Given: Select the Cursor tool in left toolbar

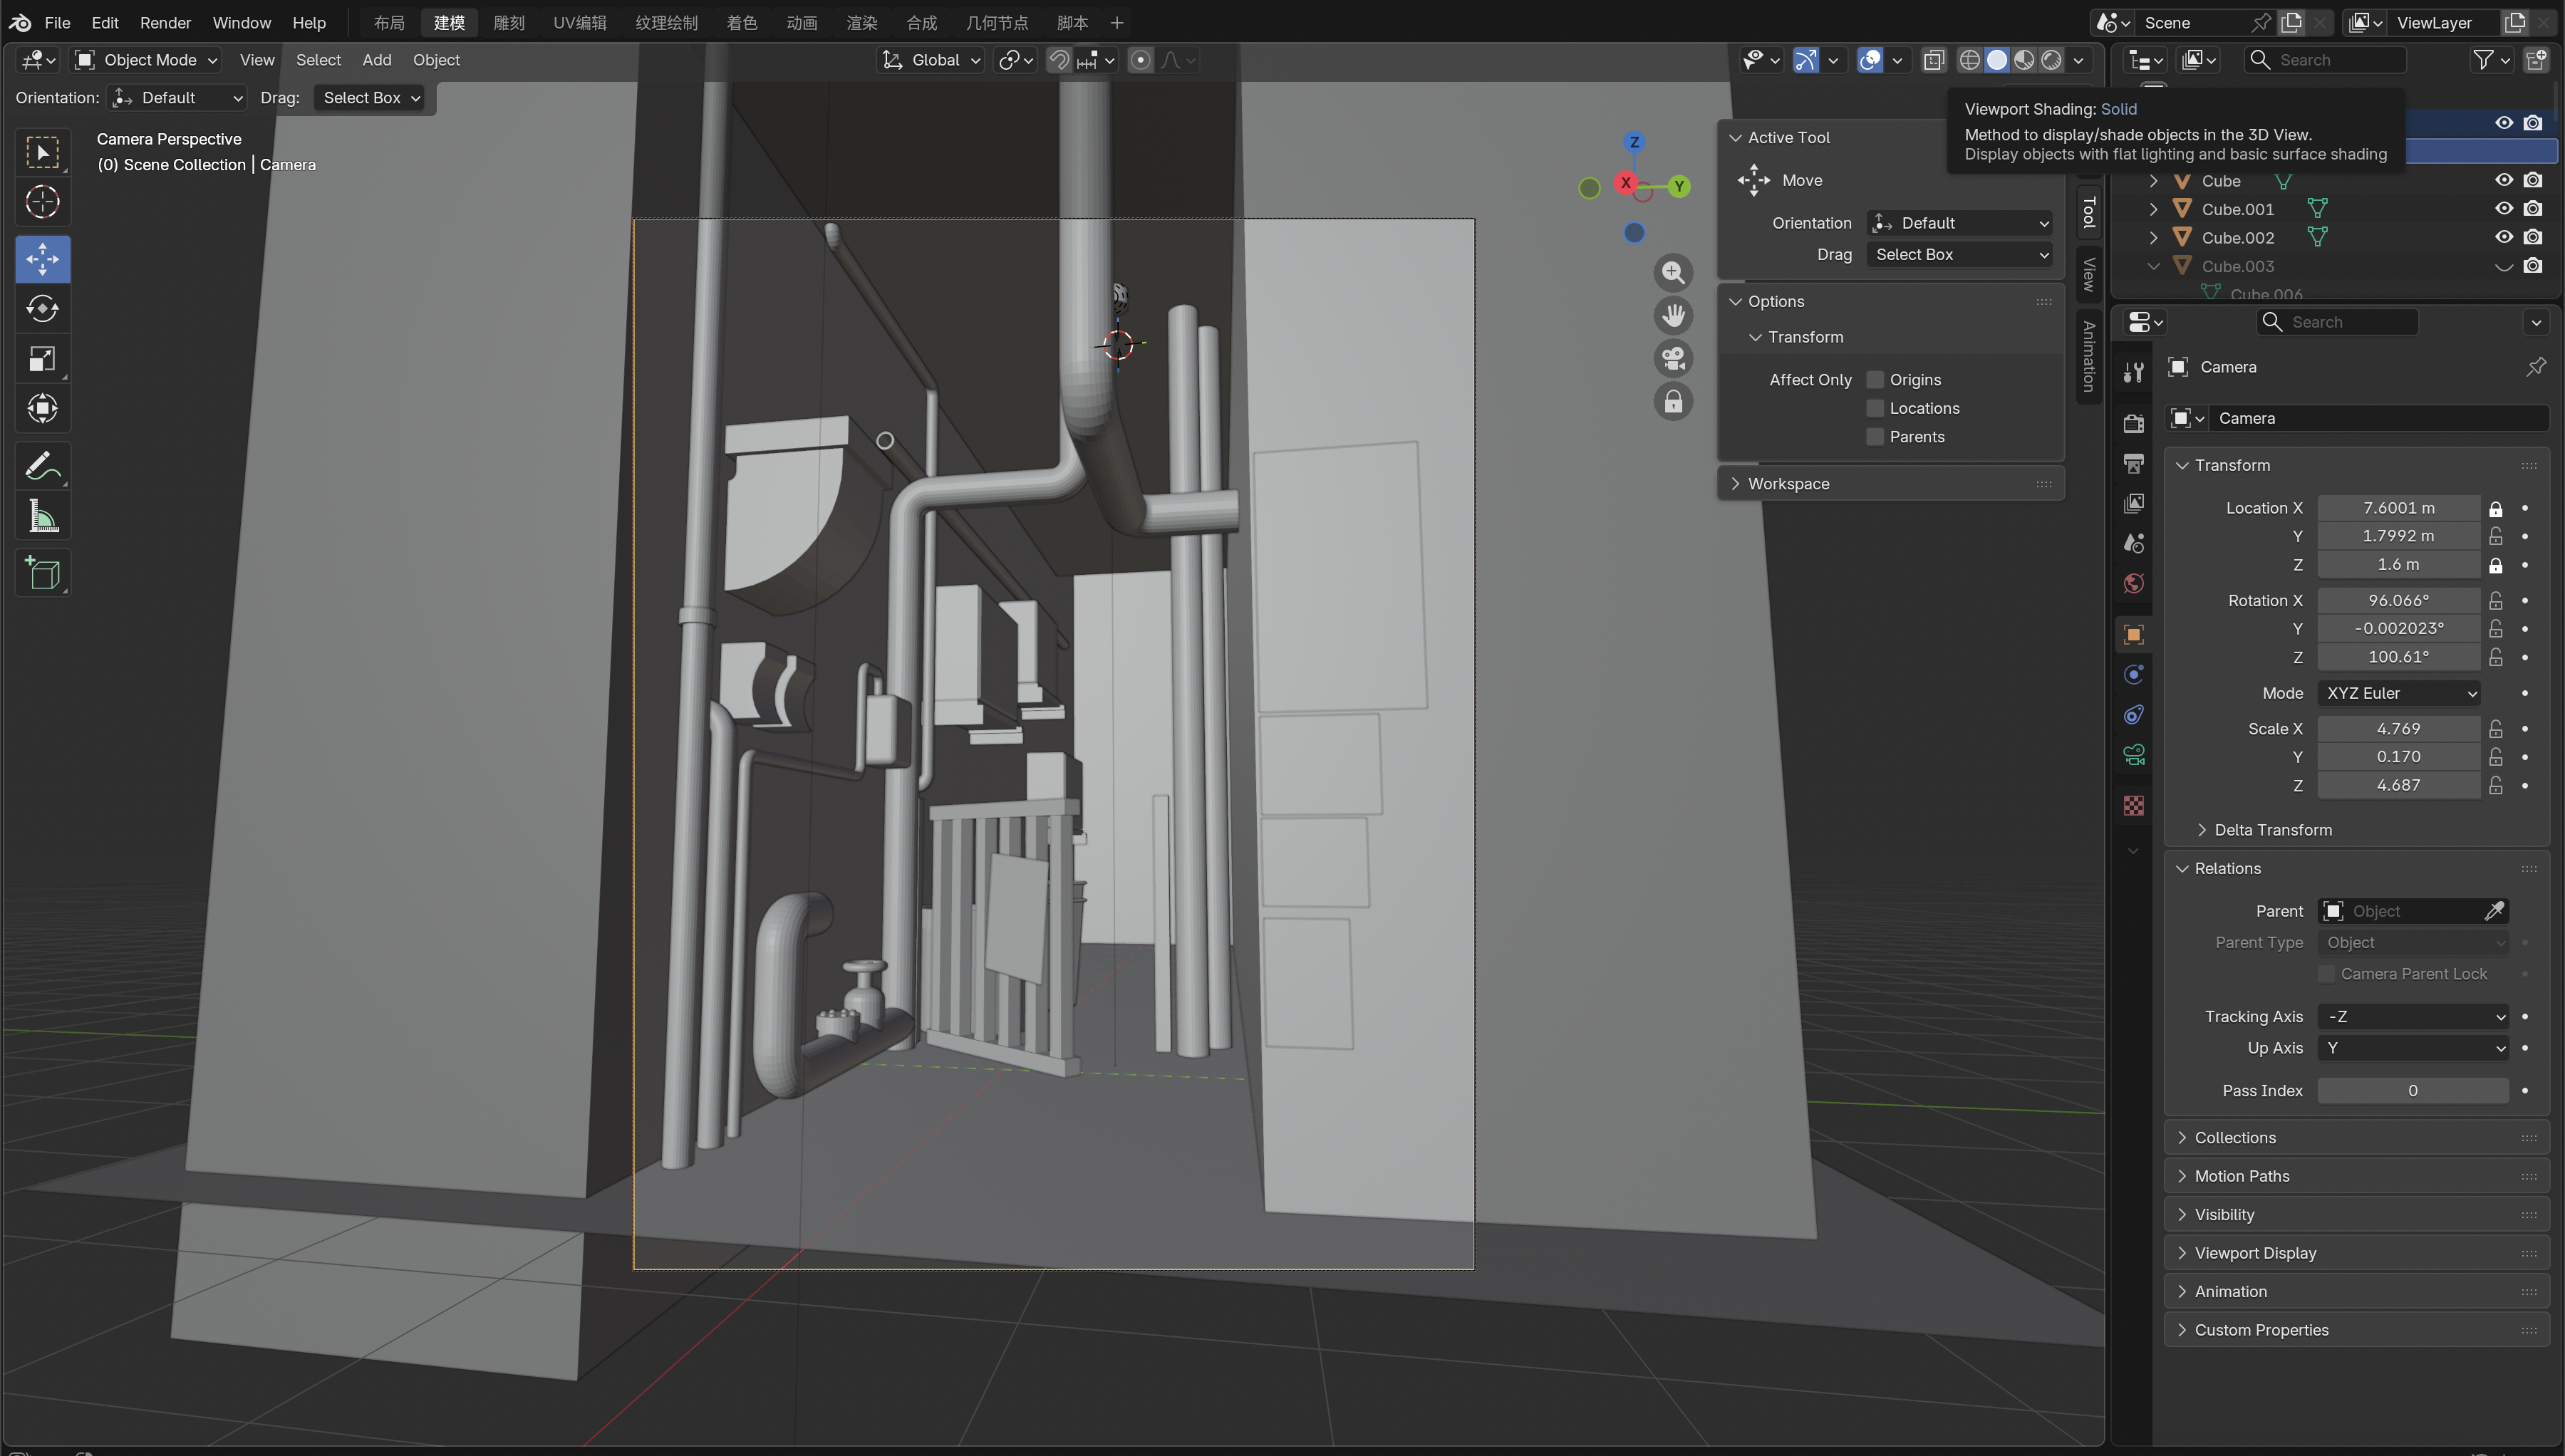Looking at the screenshot, I should (42, 202).
